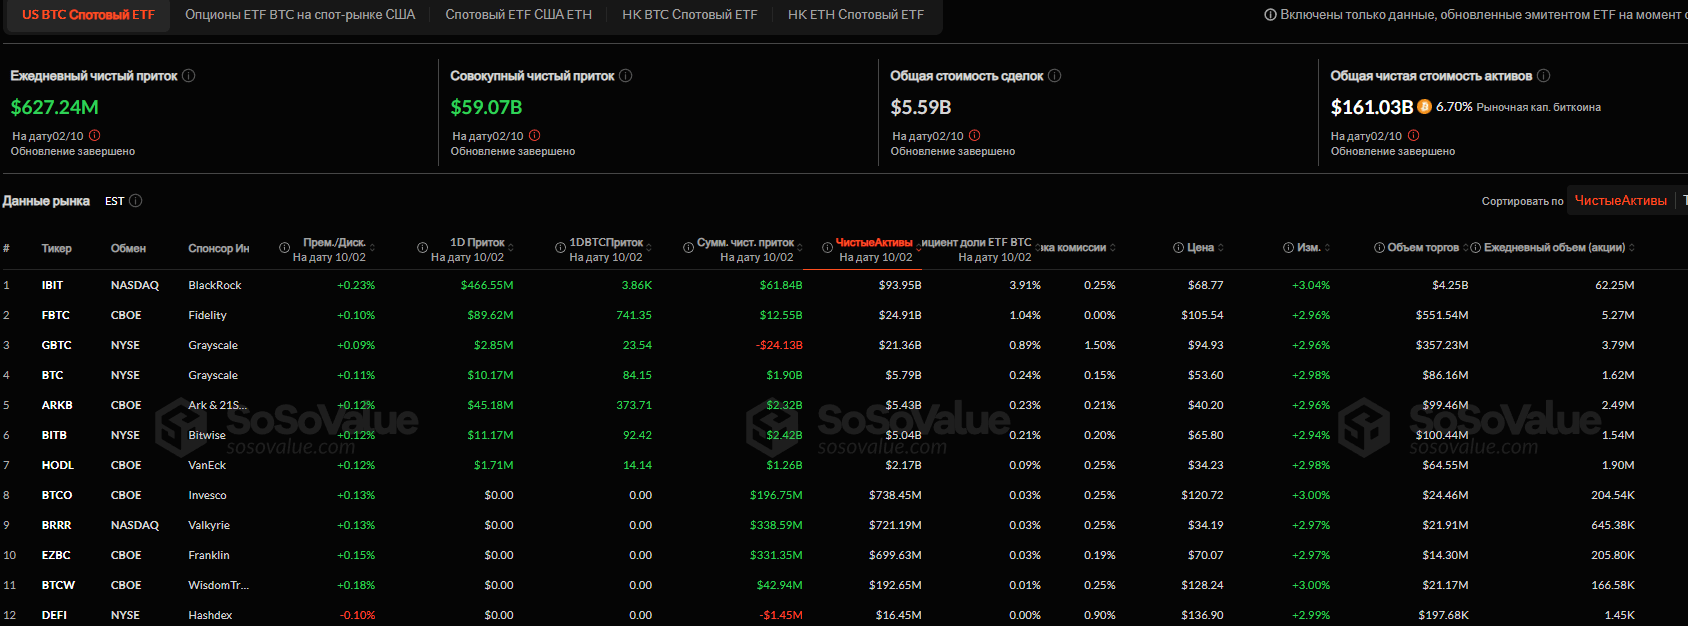Sort table by Цена column arrows
This screenshot has height=626, width=1688.
coord(1221,248)
